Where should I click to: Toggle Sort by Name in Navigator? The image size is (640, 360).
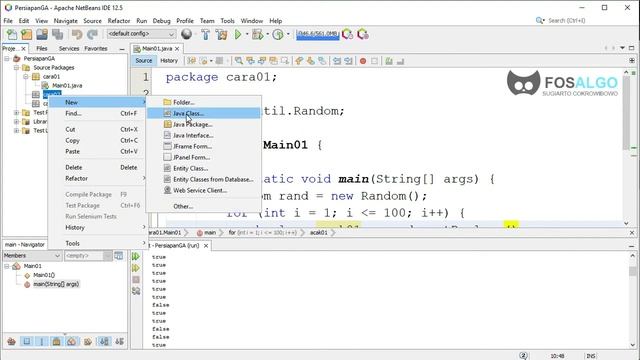pyautogui.click(x=104, y=341)
